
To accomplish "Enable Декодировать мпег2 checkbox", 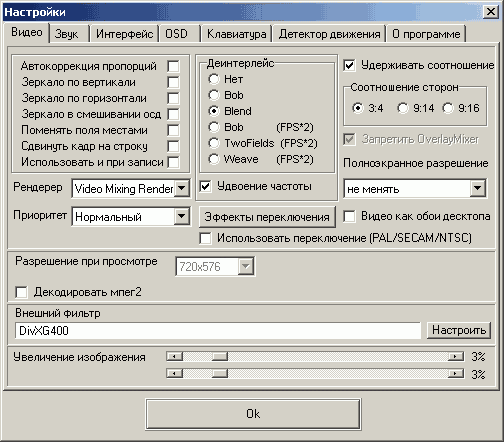I will pyautogui.click(x=21, y=292).
